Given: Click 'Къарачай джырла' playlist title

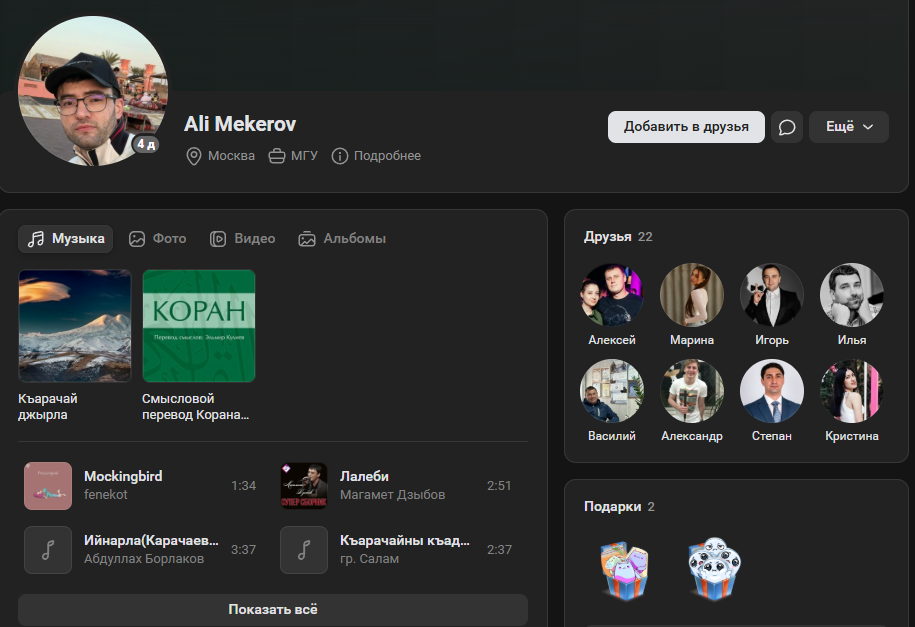Looking at the screenshot, I should point(48,406).
